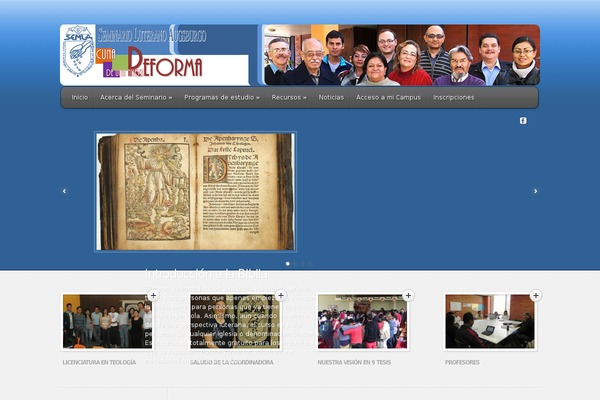Click plus icon on Saludo de la Coordinadora thumbnail
Viewport: 600px width, 400px height.
click(281, 296)
